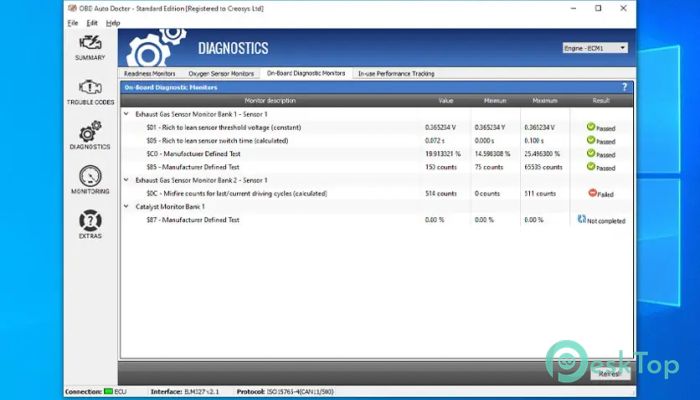Click the 19.913321 % value cell
Viewport: 700px width, 400px height.
(x=442, y=154)
